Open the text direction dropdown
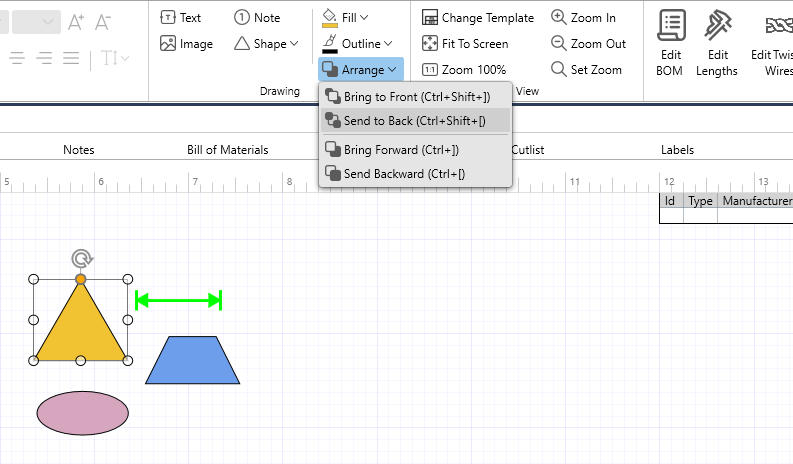Screen dimensions: 793x464 tap(115, 58)
